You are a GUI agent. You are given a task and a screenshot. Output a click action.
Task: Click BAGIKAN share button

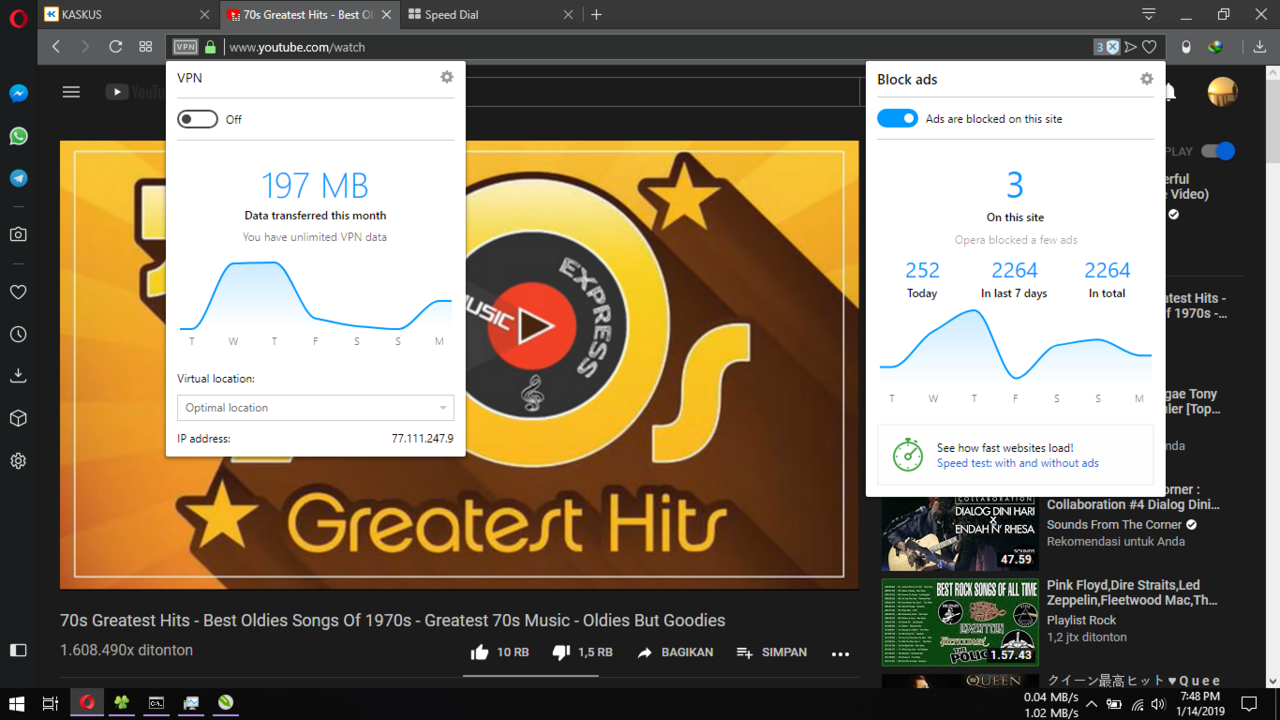[675, 652]
